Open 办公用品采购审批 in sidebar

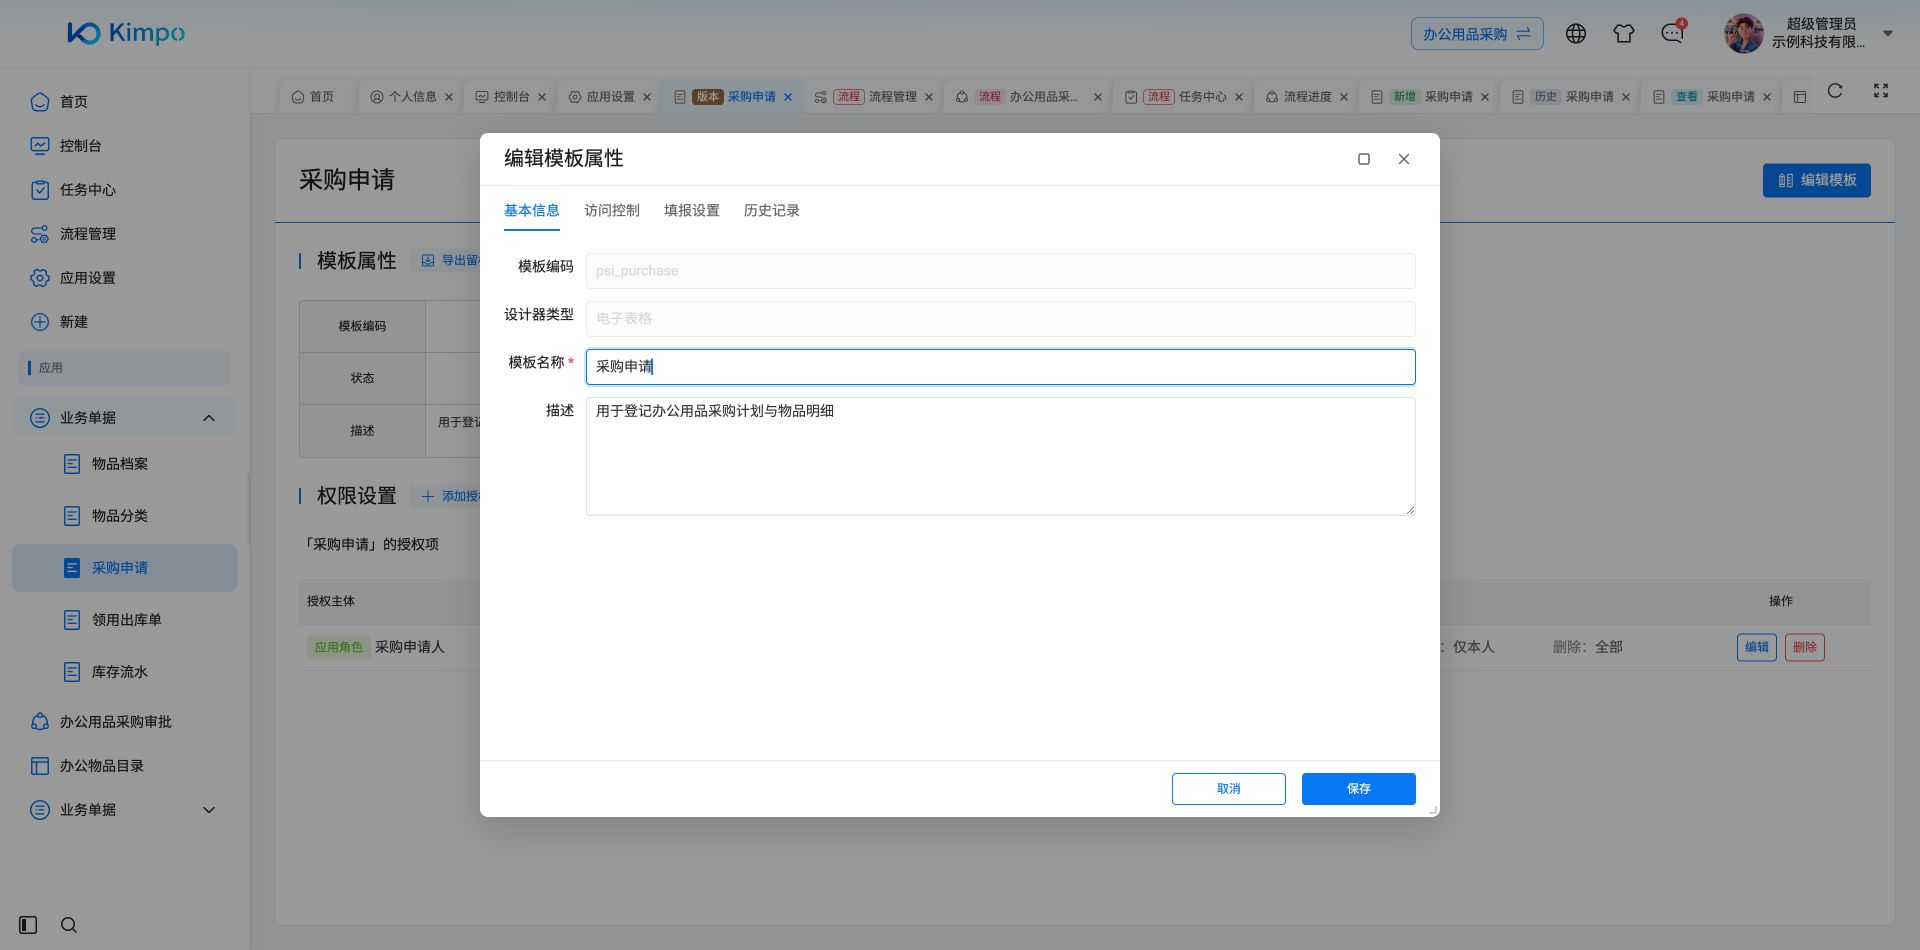pyautogui.click(x=124, y=722)
